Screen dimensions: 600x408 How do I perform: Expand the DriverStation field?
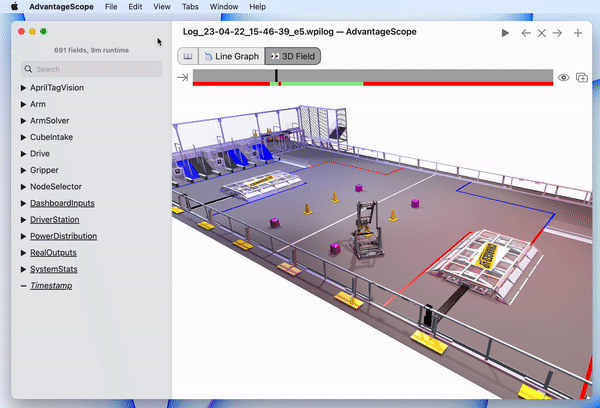click(23, 220)
